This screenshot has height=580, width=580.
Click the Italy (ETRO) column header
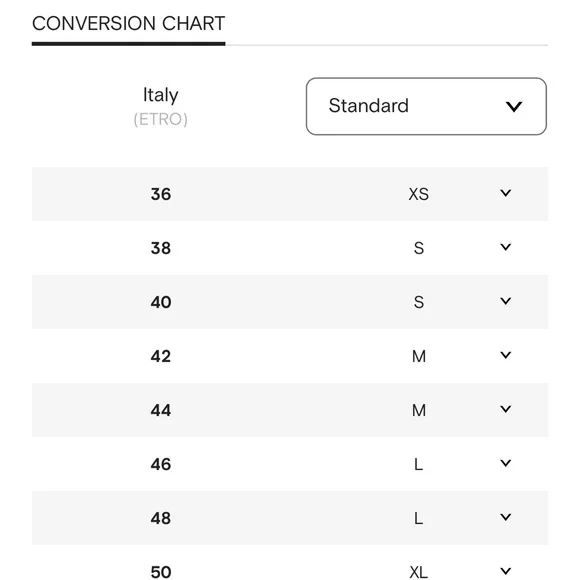pos(161,106)
